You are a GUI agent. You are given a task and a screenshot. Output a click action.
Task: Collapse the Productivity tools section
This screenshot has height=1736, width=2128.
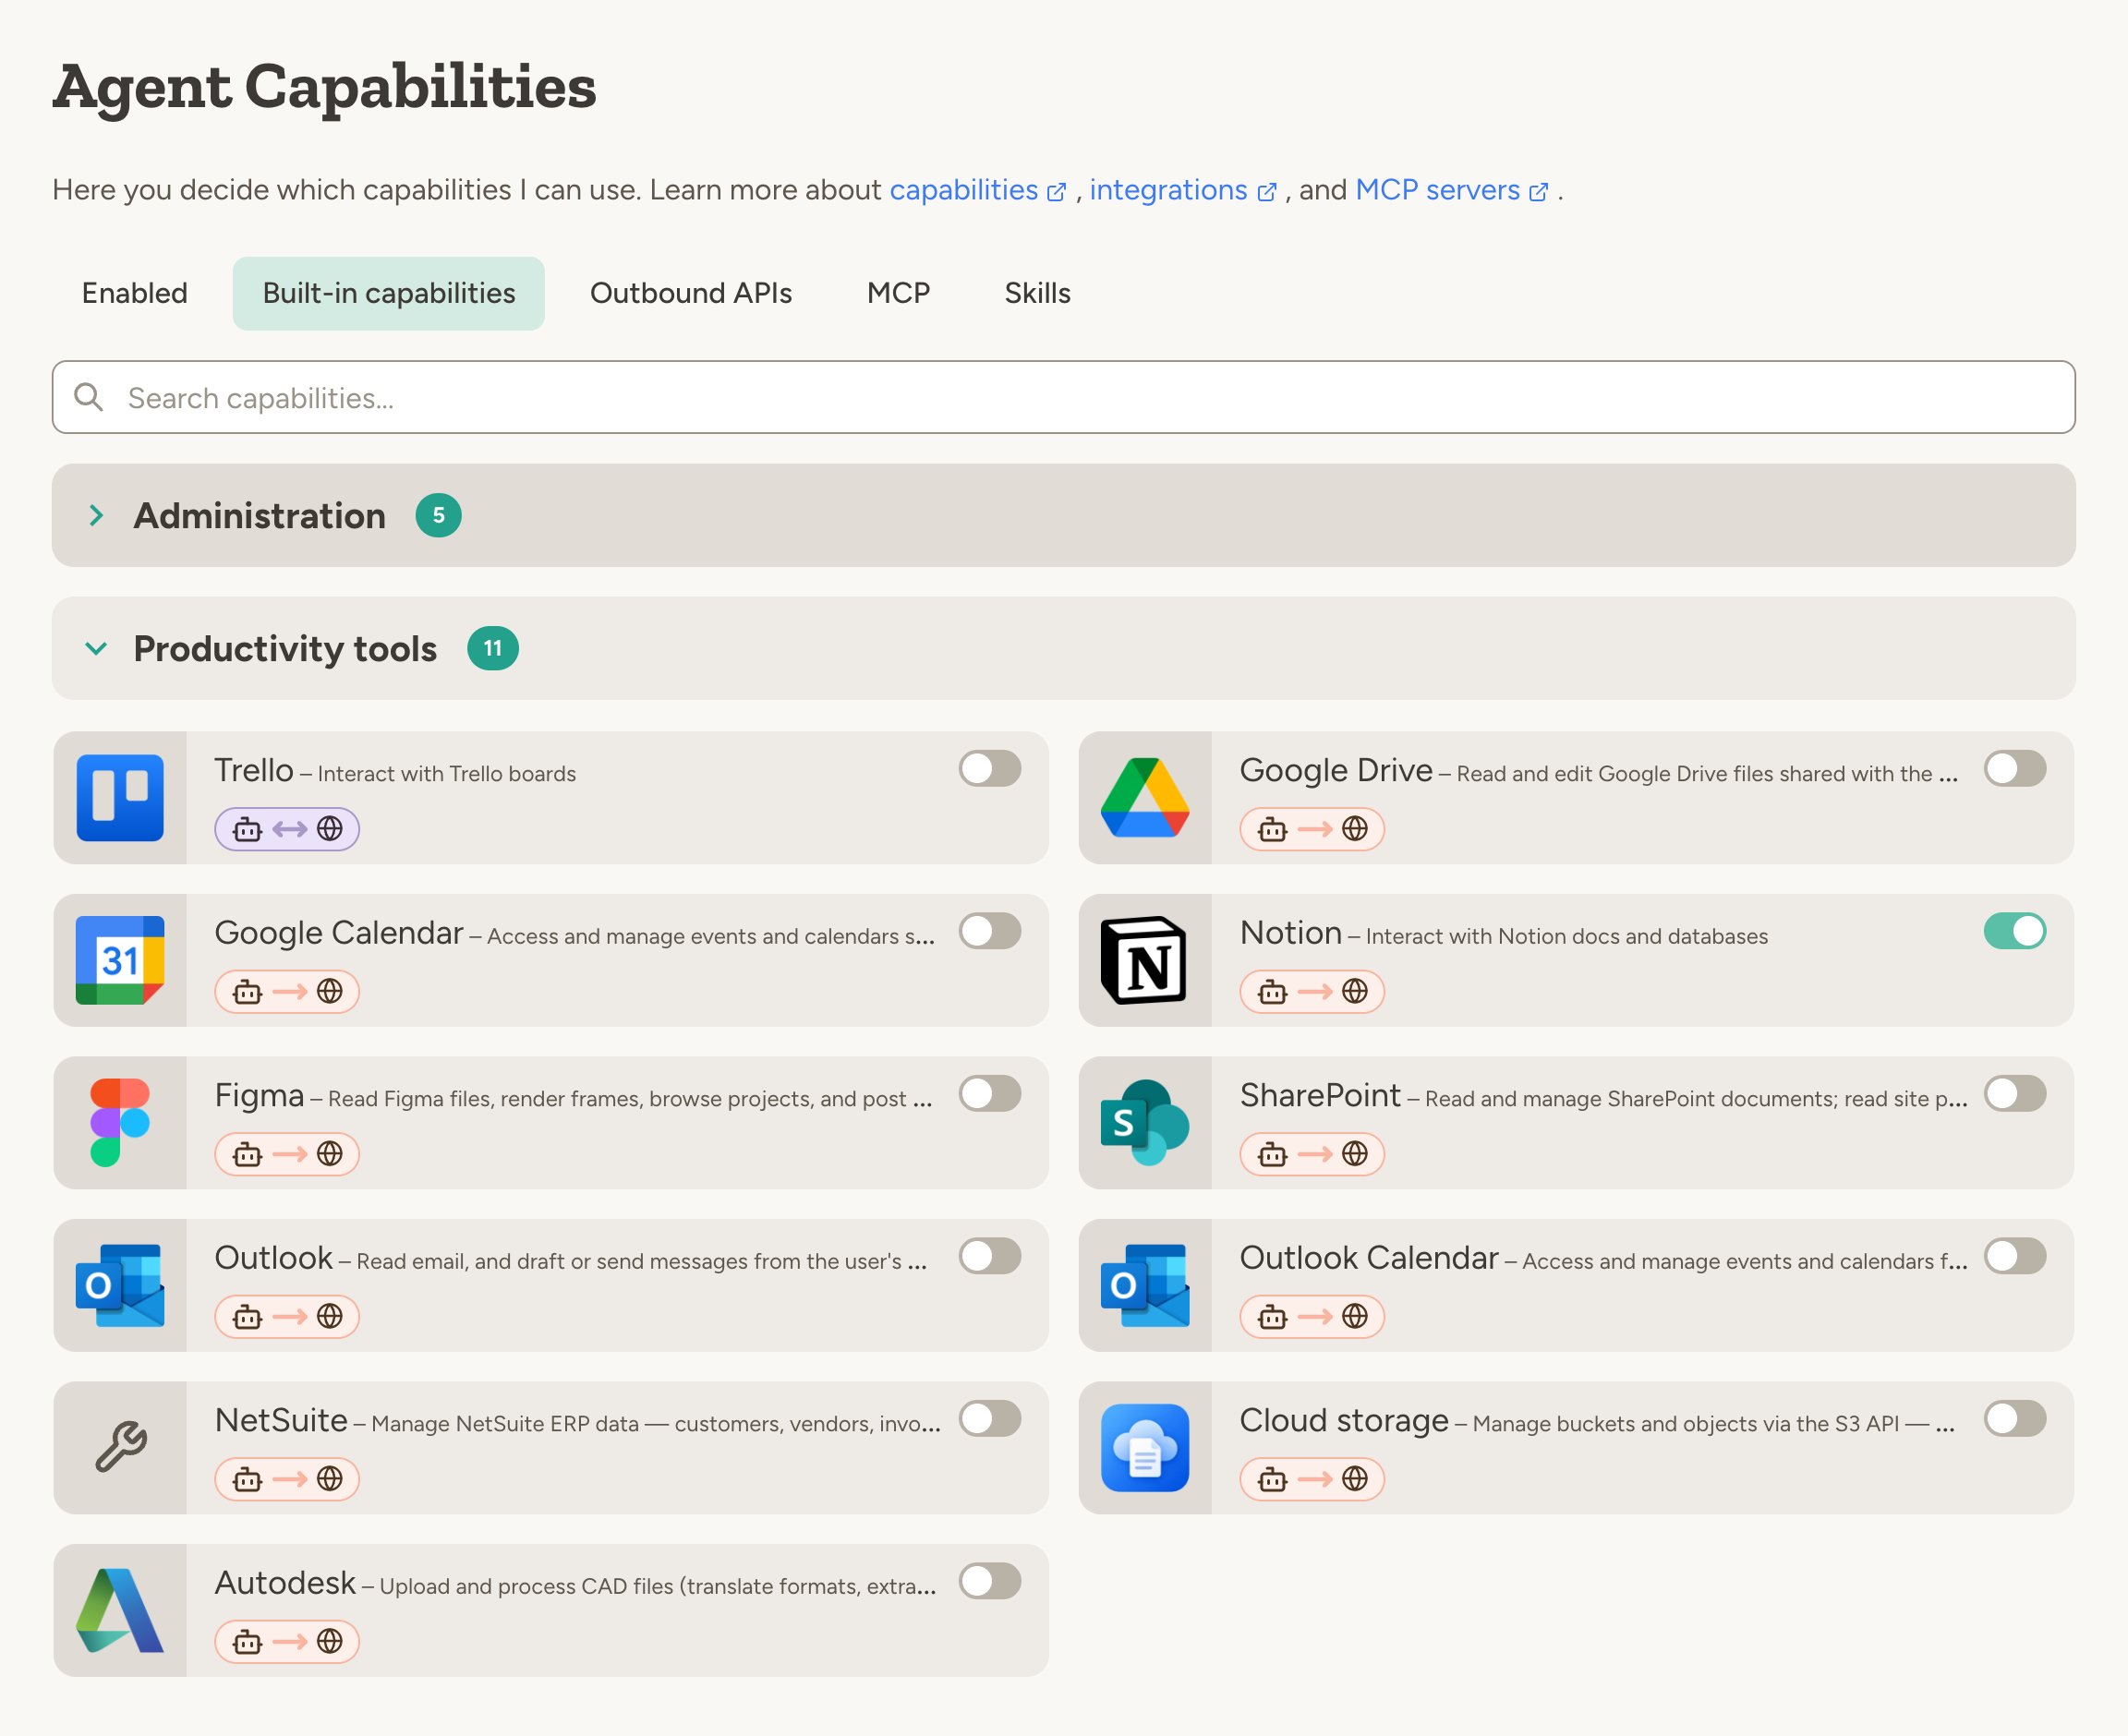pyautogui.click(x=1063, y=648)
